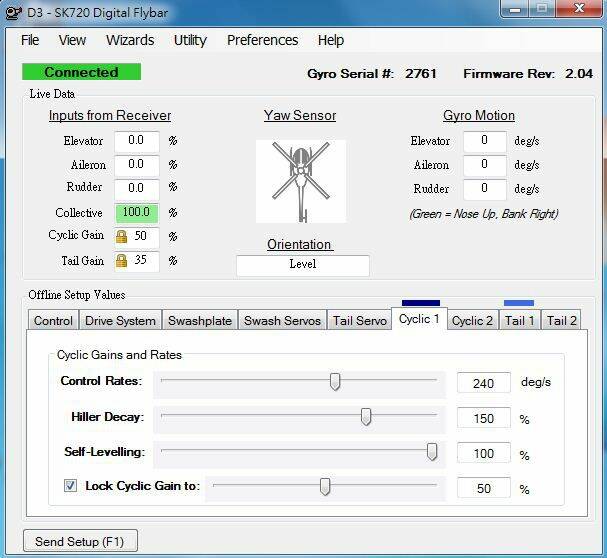
Task: Click the dark blue bar above Cyclic 1
Action: pyautogui.click(x=421, y=303)
